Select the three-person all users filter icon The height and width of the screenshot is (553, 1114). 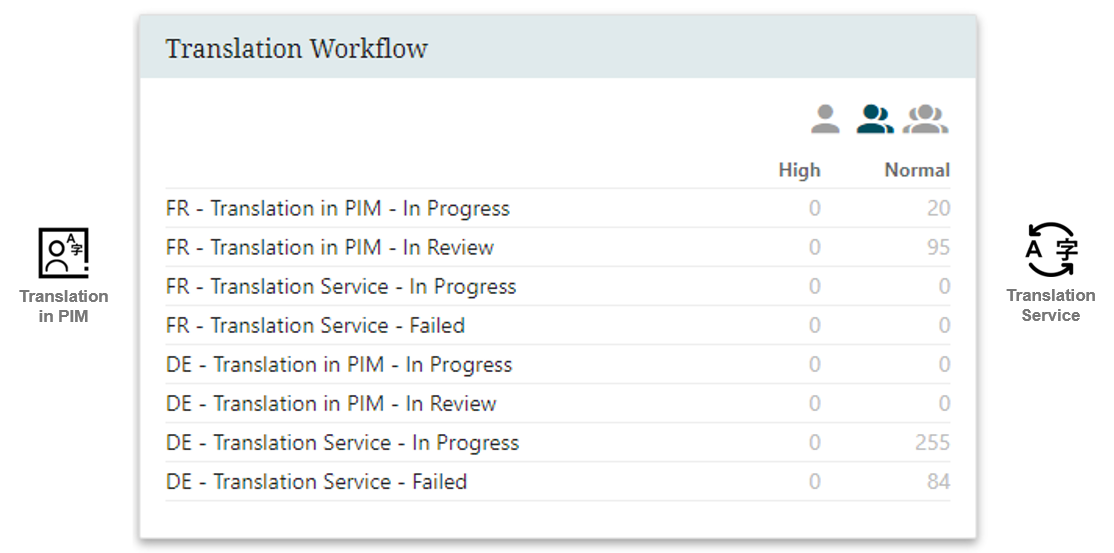[x=926, y=119]
